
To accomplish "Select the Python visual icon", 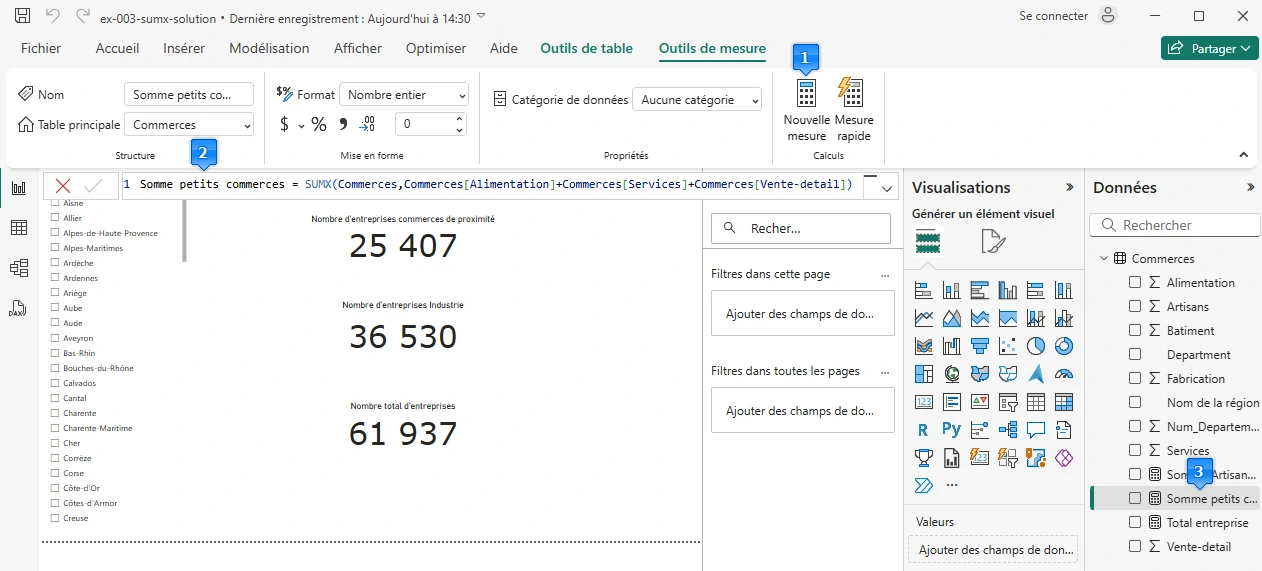I will (951, 430).
